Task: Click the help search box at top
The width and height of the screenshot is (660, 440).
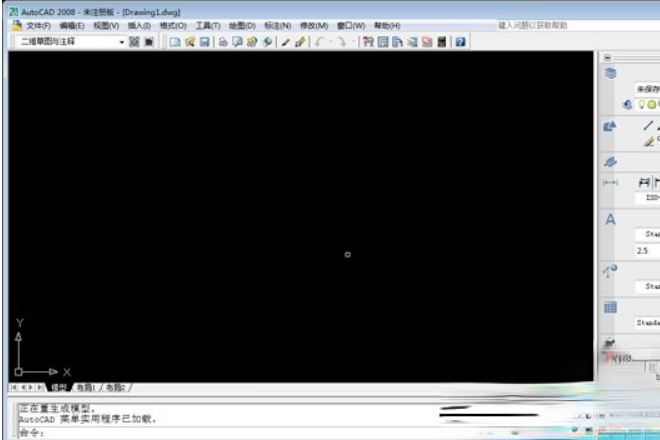Action: pos(578,25)
